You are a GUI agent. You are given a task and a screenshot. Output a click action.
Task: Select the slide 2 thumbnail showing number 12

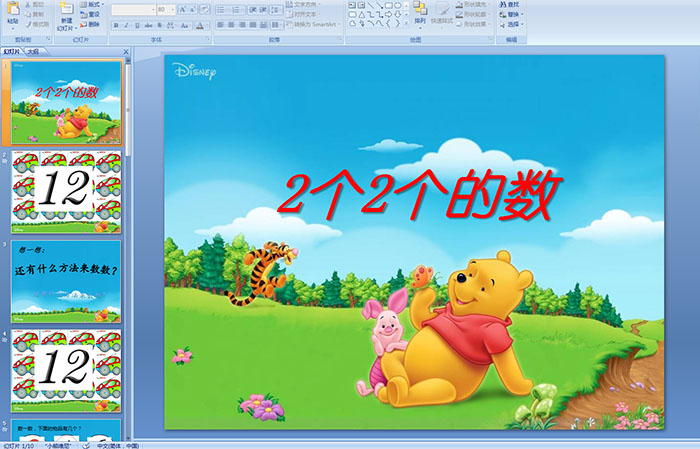pos(66,192)
